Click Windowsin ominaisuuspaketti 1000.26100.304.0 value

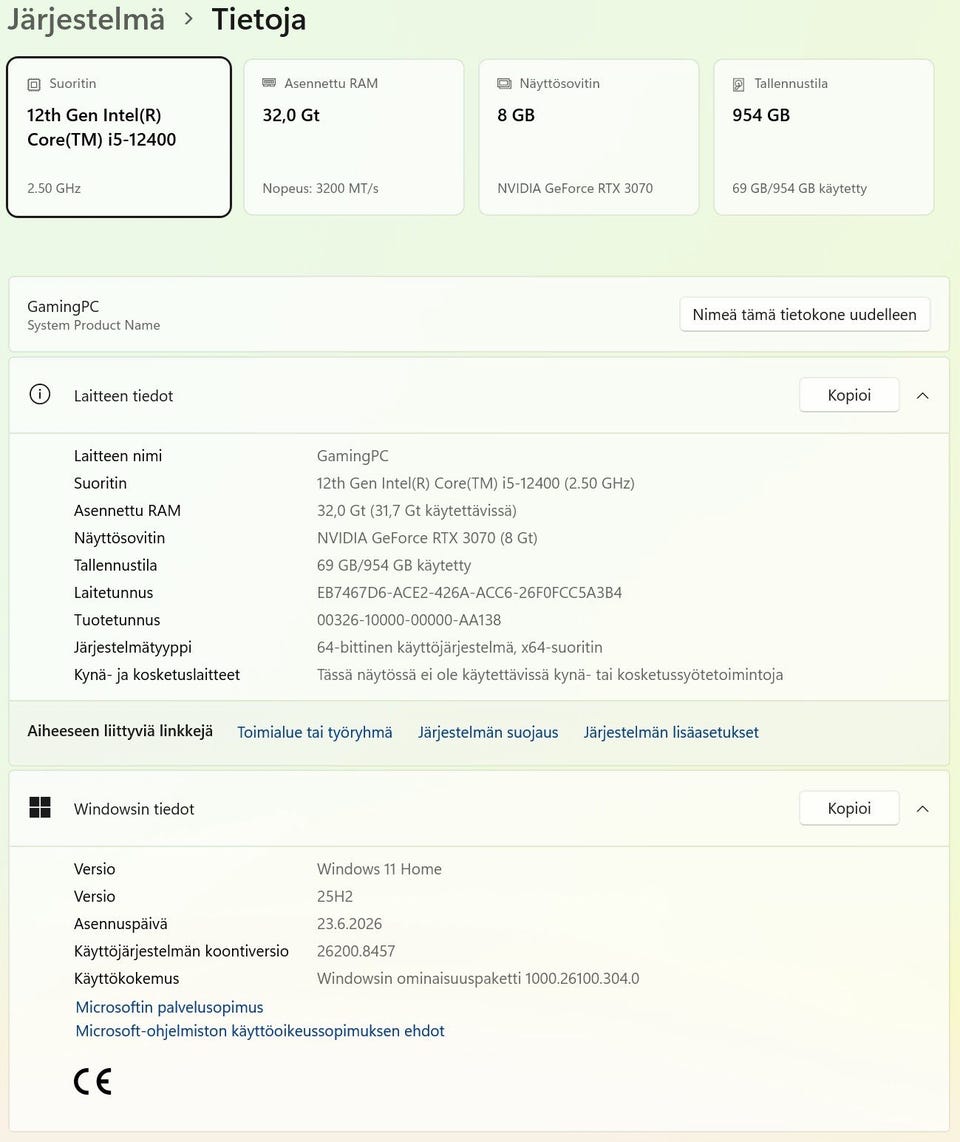pyautogui.click(x=478, y=978)
